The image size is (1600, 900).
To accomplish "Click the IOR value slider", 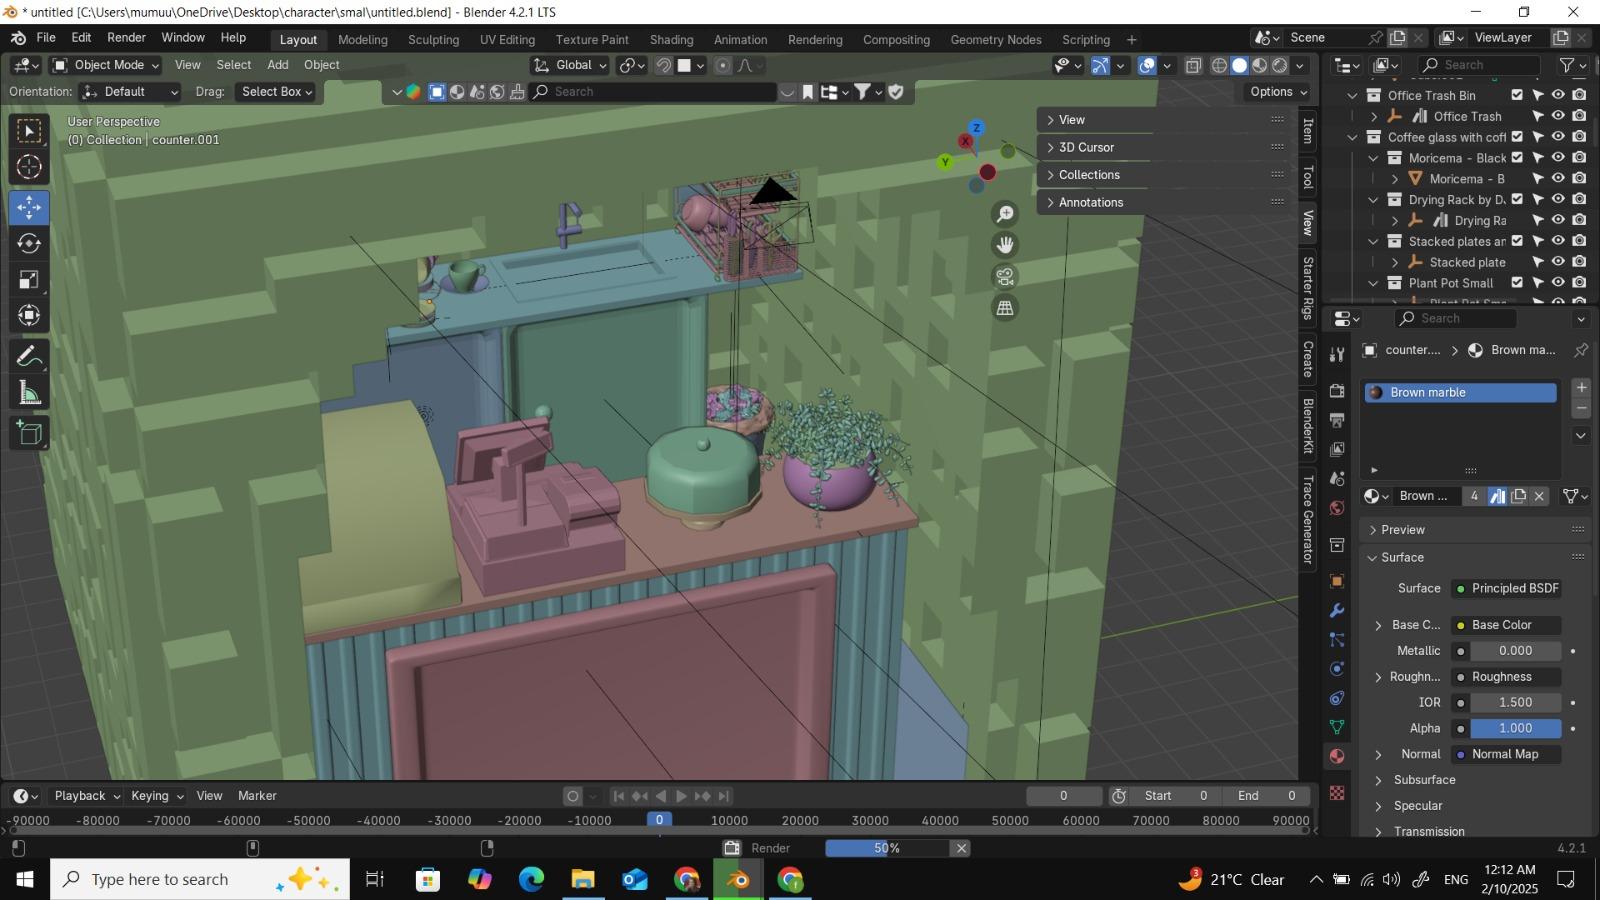I will 1515,703.
